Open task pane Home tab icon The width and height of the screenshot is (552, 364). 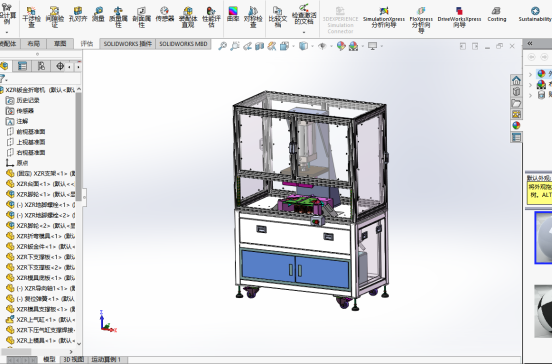click(516, 80)
